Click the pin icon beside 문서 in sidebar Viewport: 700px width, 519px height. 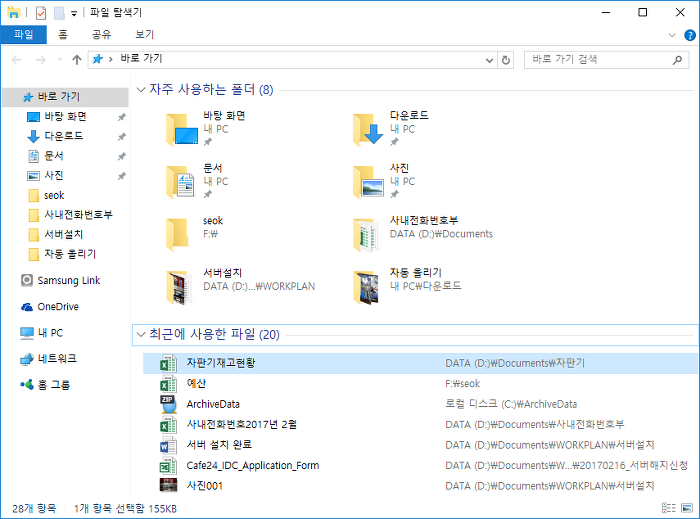pyautogui.click(x=121, y=156)
